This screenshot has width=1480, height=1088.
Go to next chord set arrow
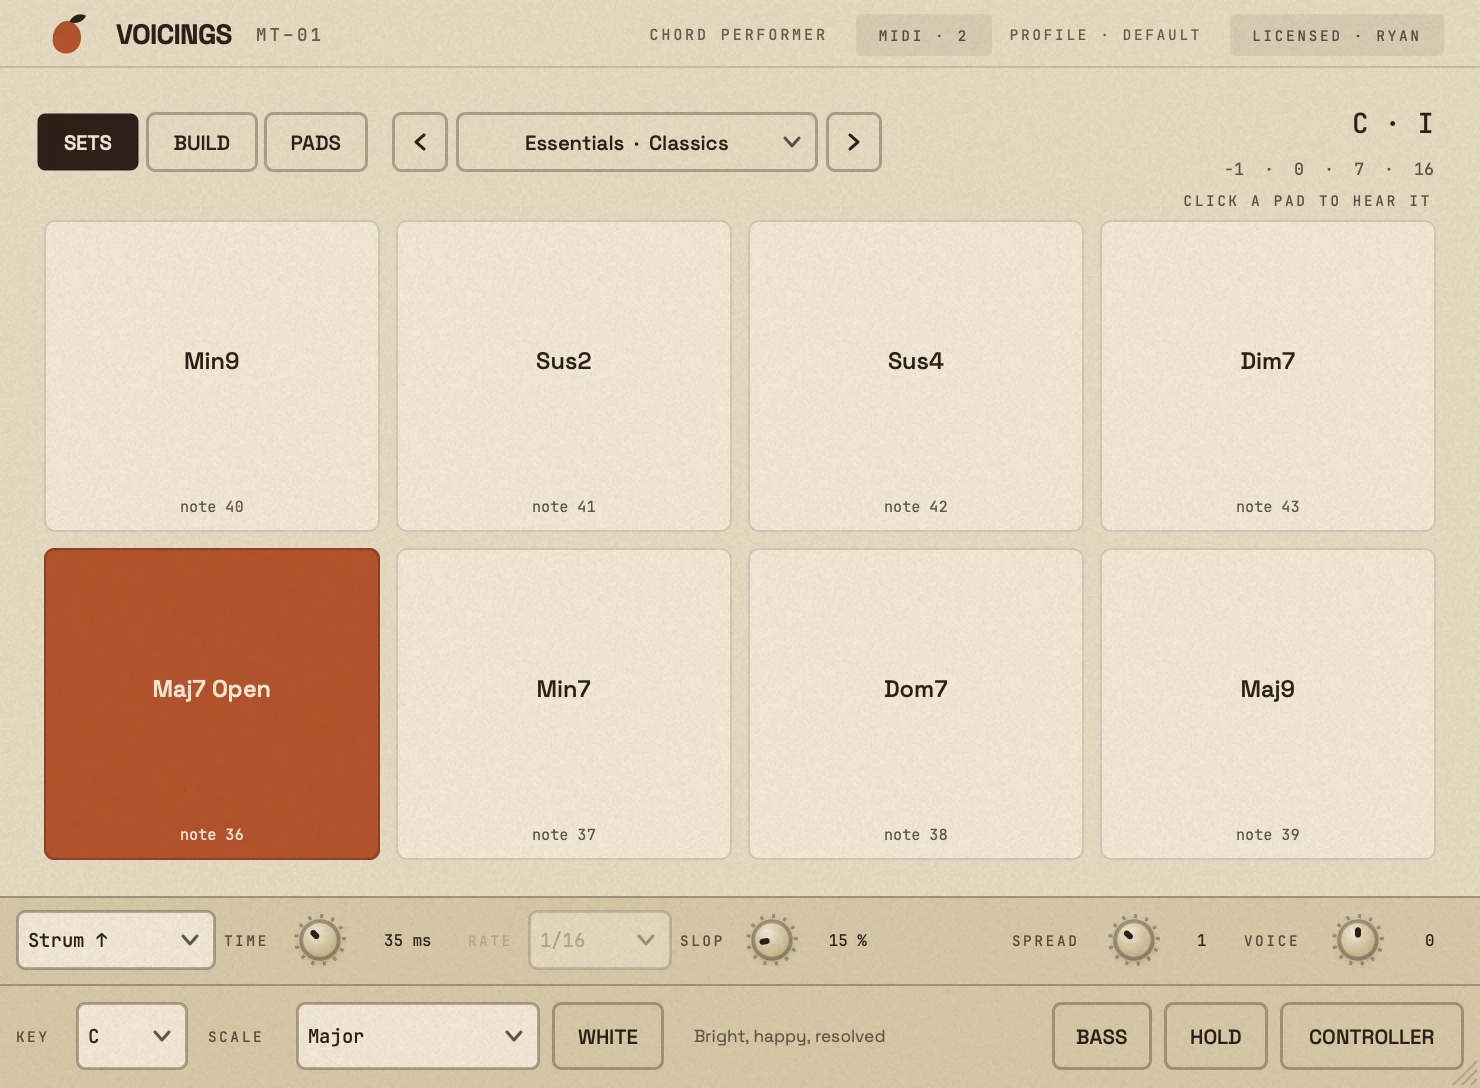[854, 142]
